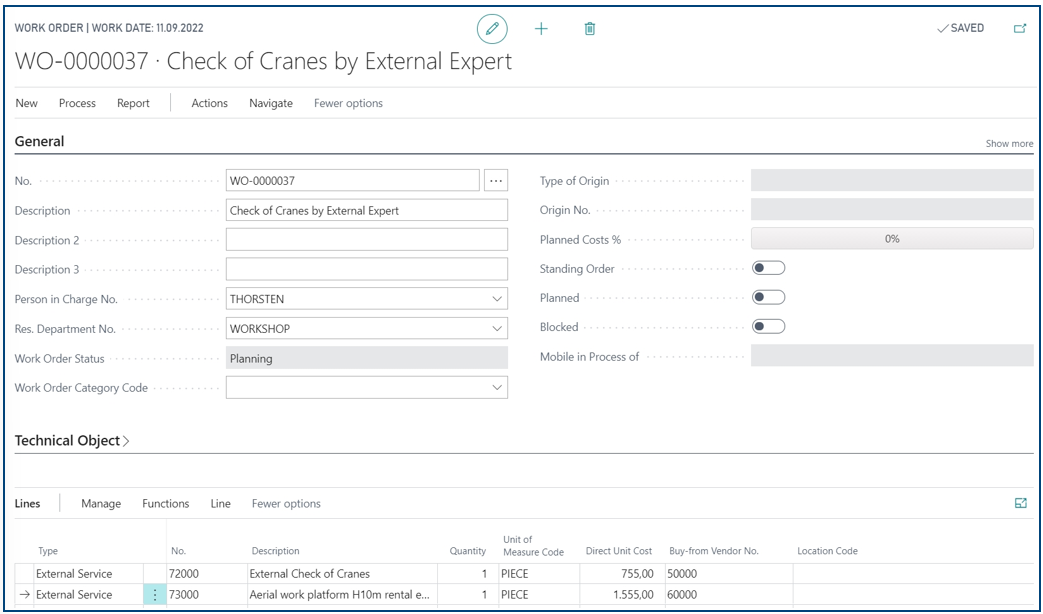Viewport: 1043px width, 614px height.
Task: Open the Navigate menu
Action: coord(271,103)
